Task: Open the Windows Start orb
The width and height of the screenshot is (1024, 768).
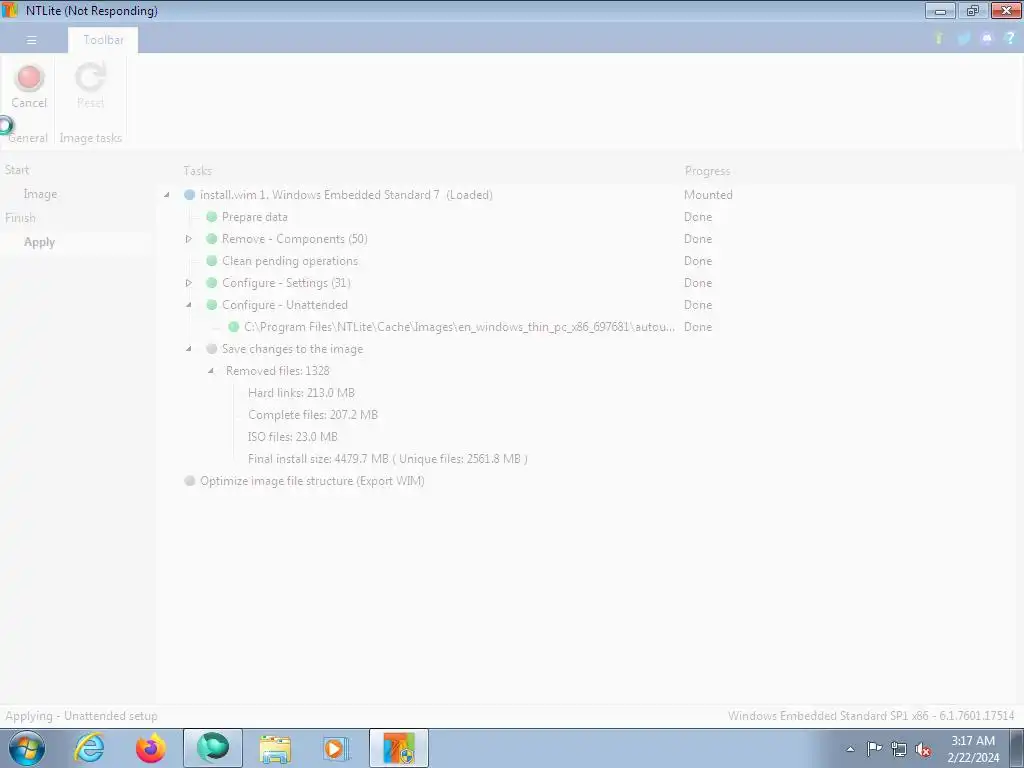Action: tap(27, 748)
